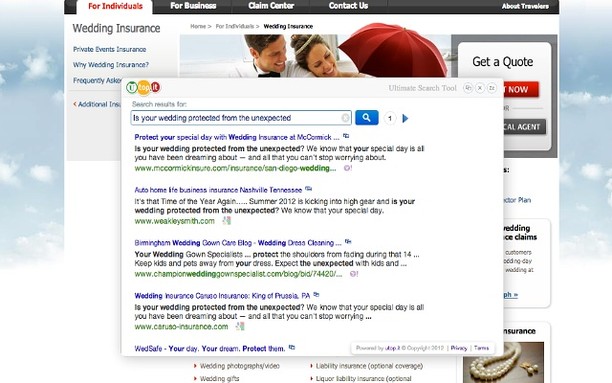Open Birmingham Wedding Gown Care Blog result
The width and height of the screenshot is (612, 383).
click(x=238, y=243)
